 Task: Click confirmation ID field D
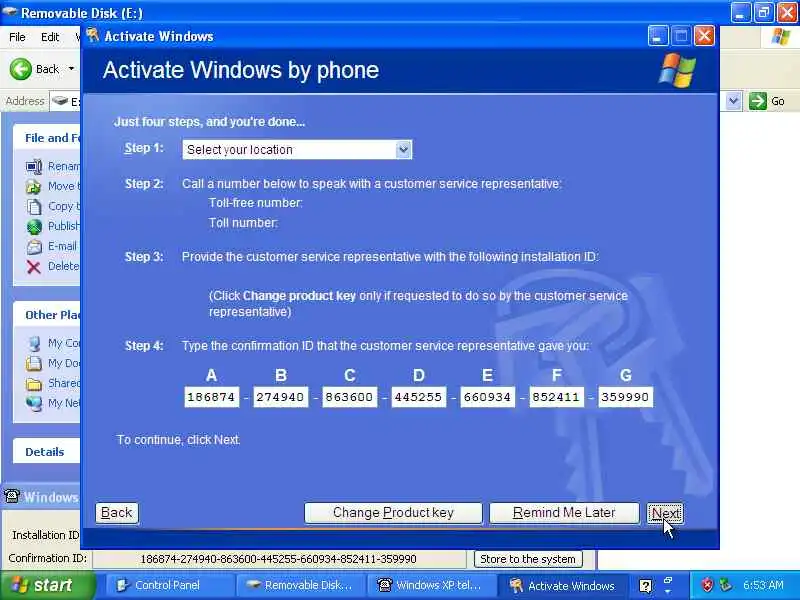418,397
